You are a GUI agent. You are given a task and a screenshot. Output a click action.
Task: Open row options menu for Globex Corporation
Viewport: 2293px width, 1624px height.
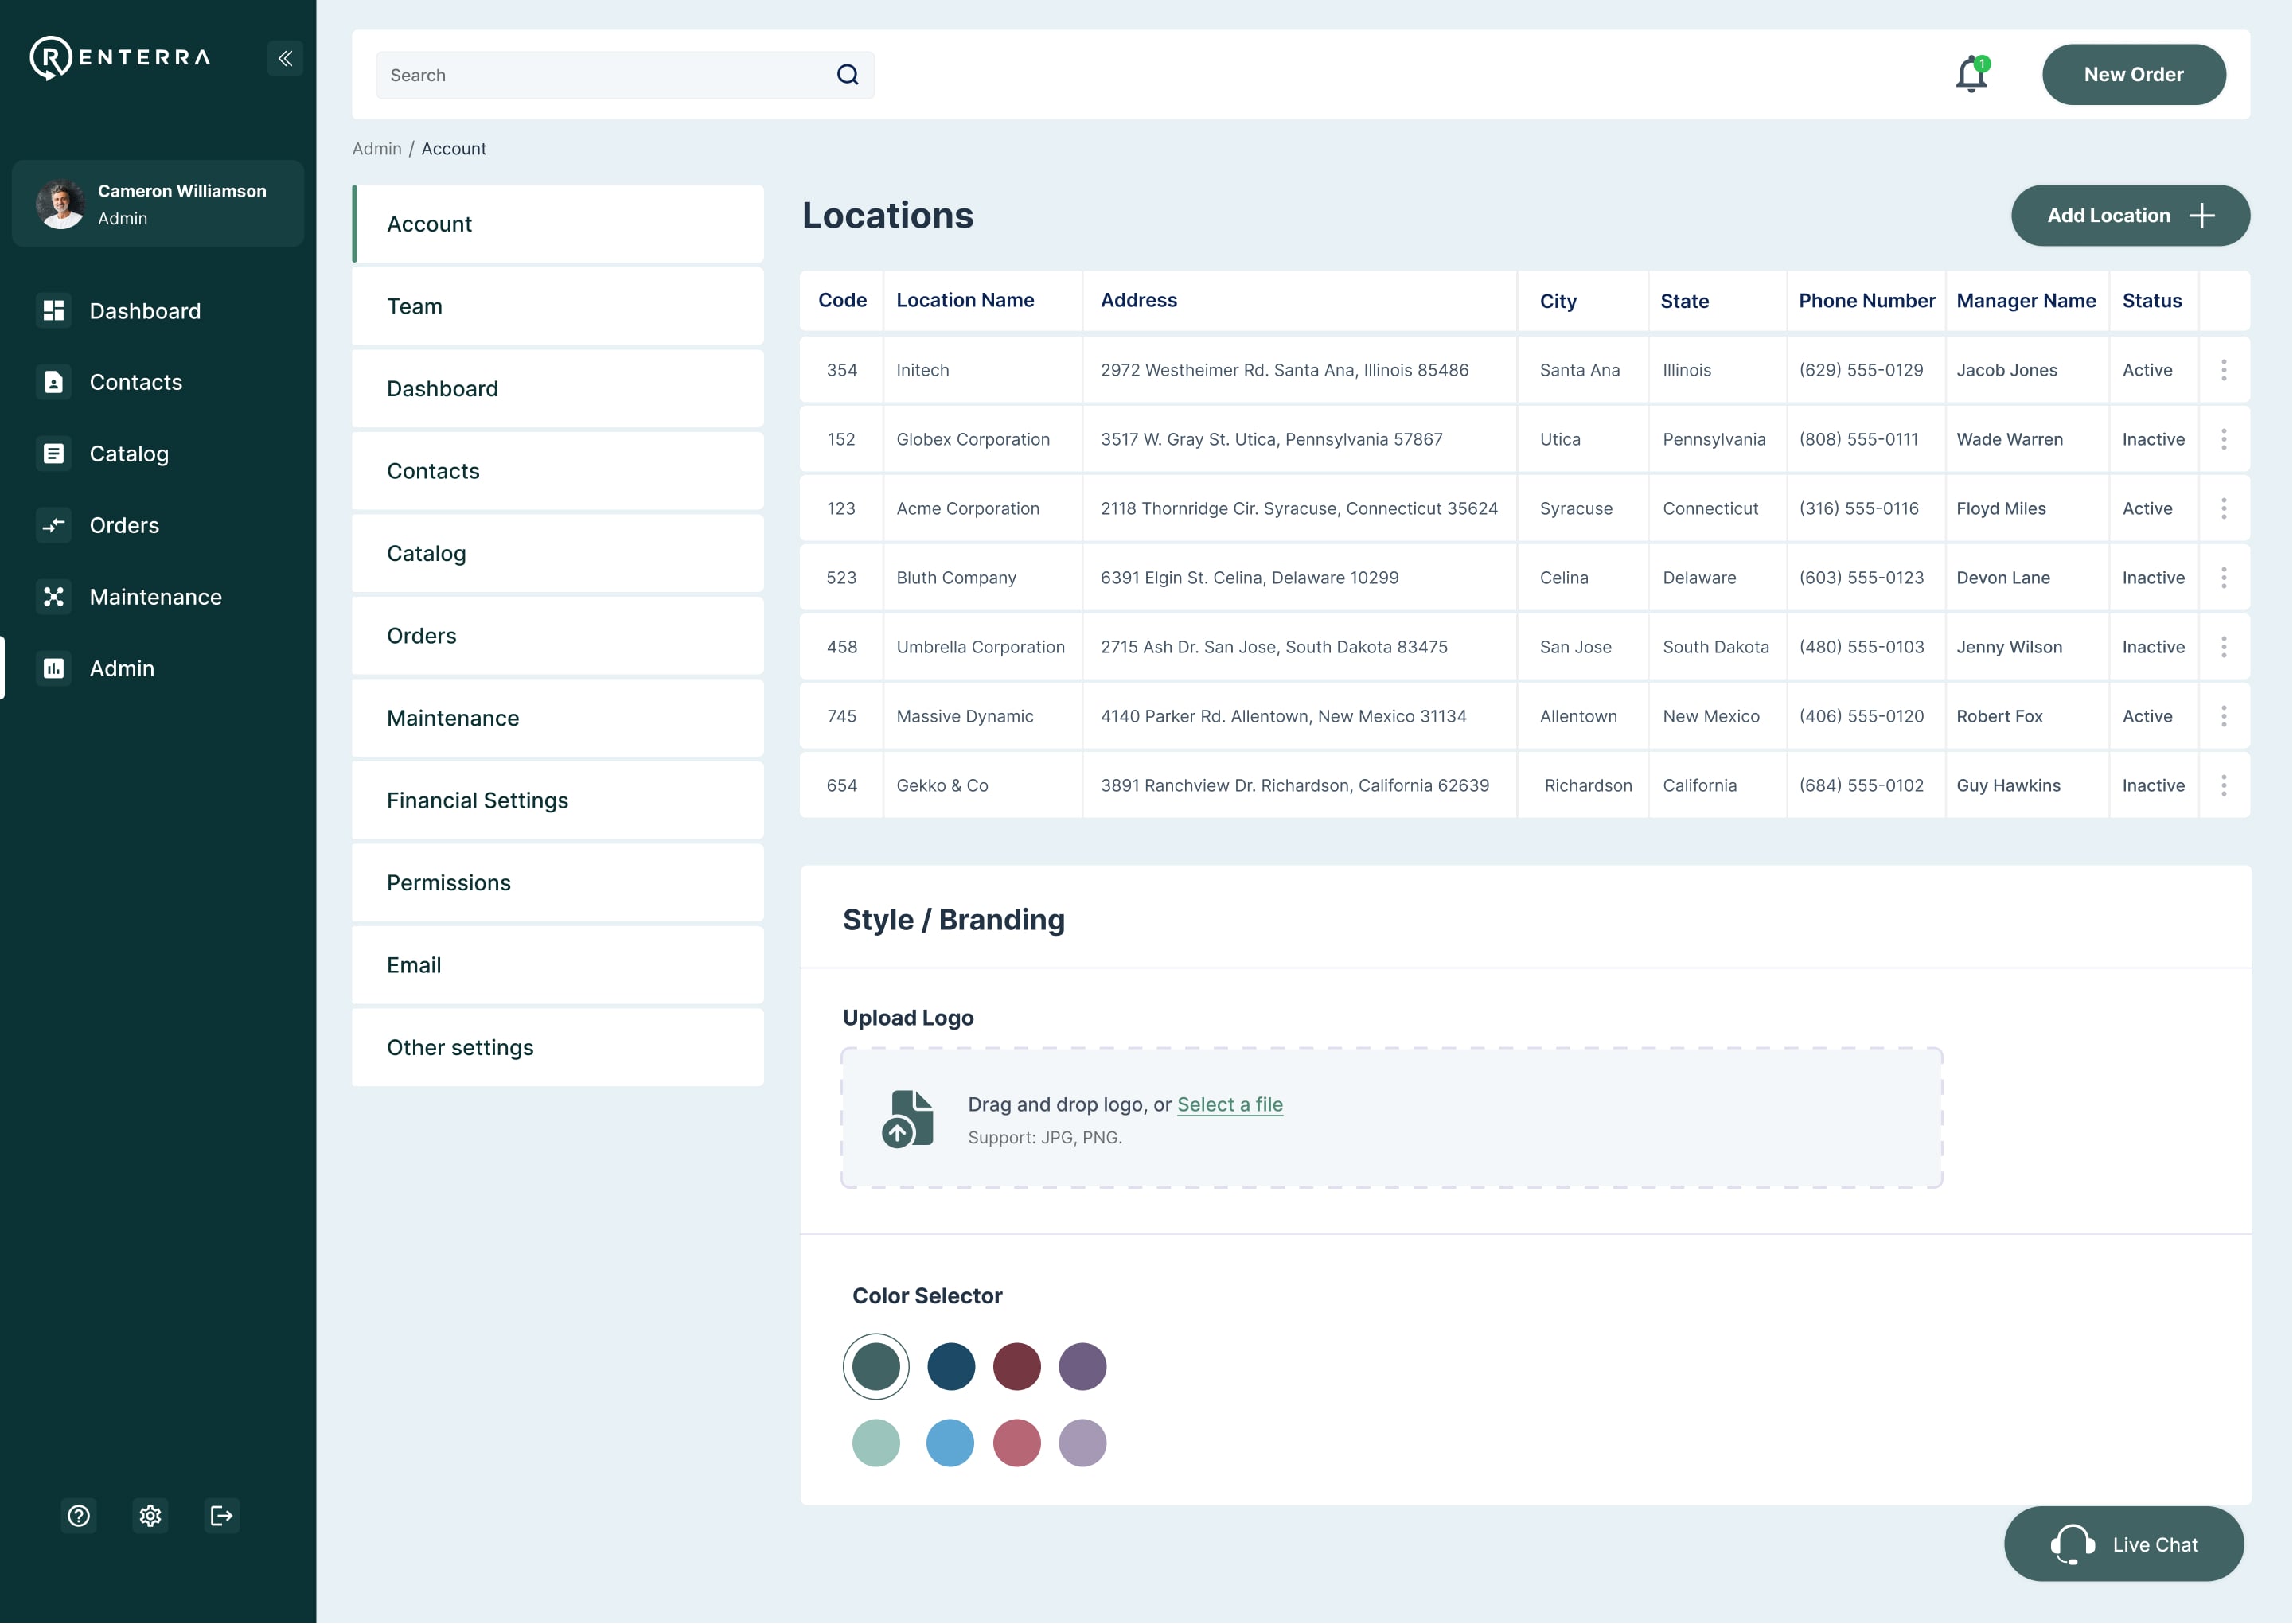pos(2224,439)
